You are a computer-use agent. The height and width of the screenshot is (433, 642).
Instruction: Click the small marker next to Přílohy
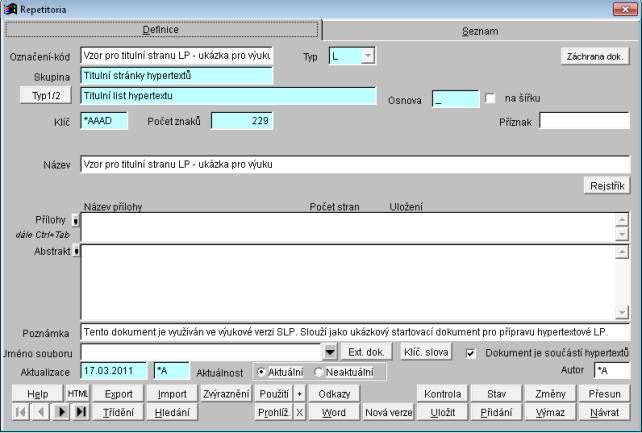[x=76, y=218]
